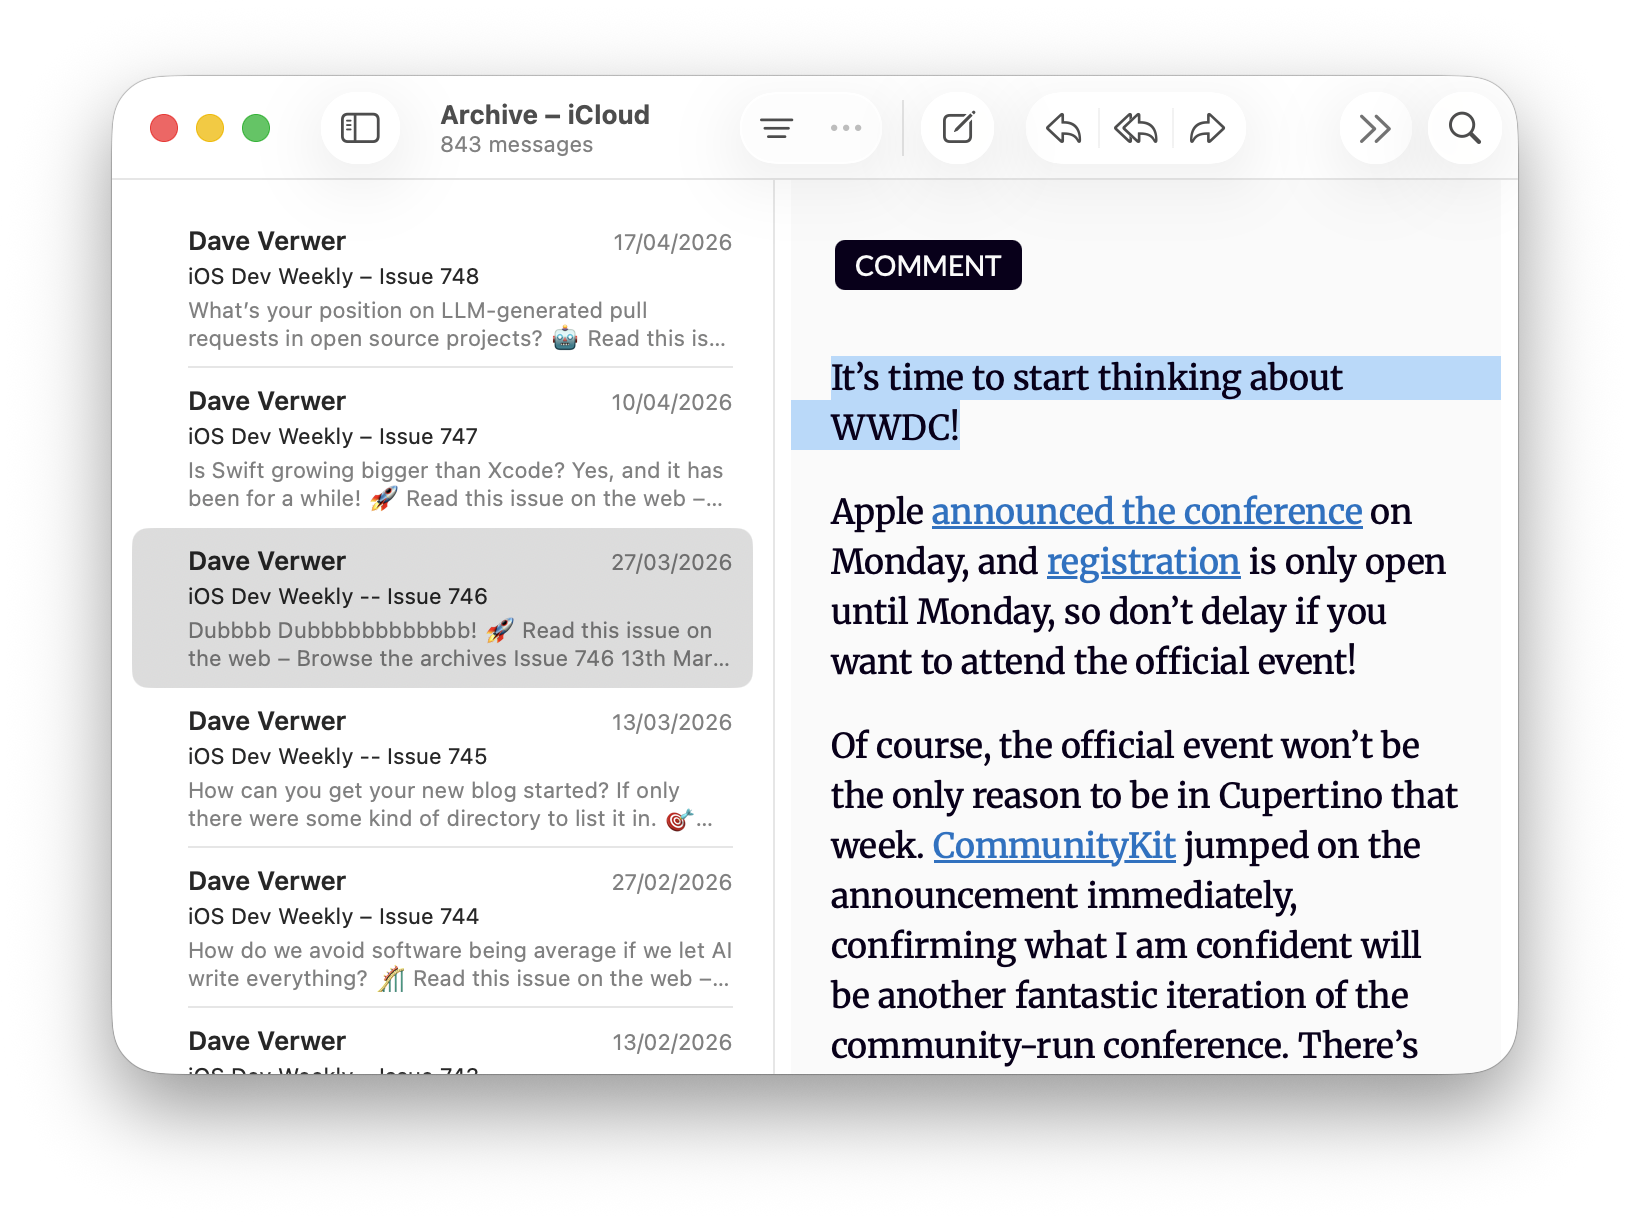Image resolution: width=1630 pixels, height=1222 pixels.
Task: Open the email dated 13/02/2026
Action: tap(442, 1042)
